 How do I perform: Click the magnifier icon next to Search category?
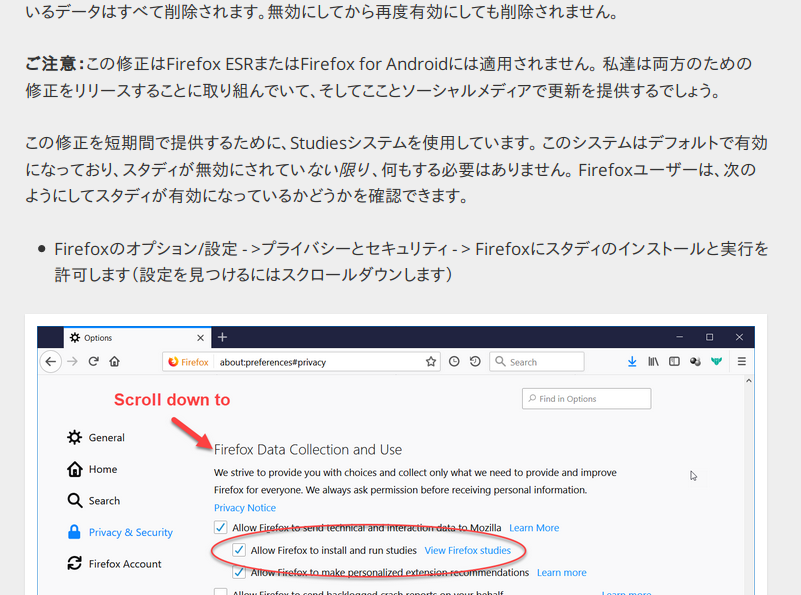click(x=75, y=501)
